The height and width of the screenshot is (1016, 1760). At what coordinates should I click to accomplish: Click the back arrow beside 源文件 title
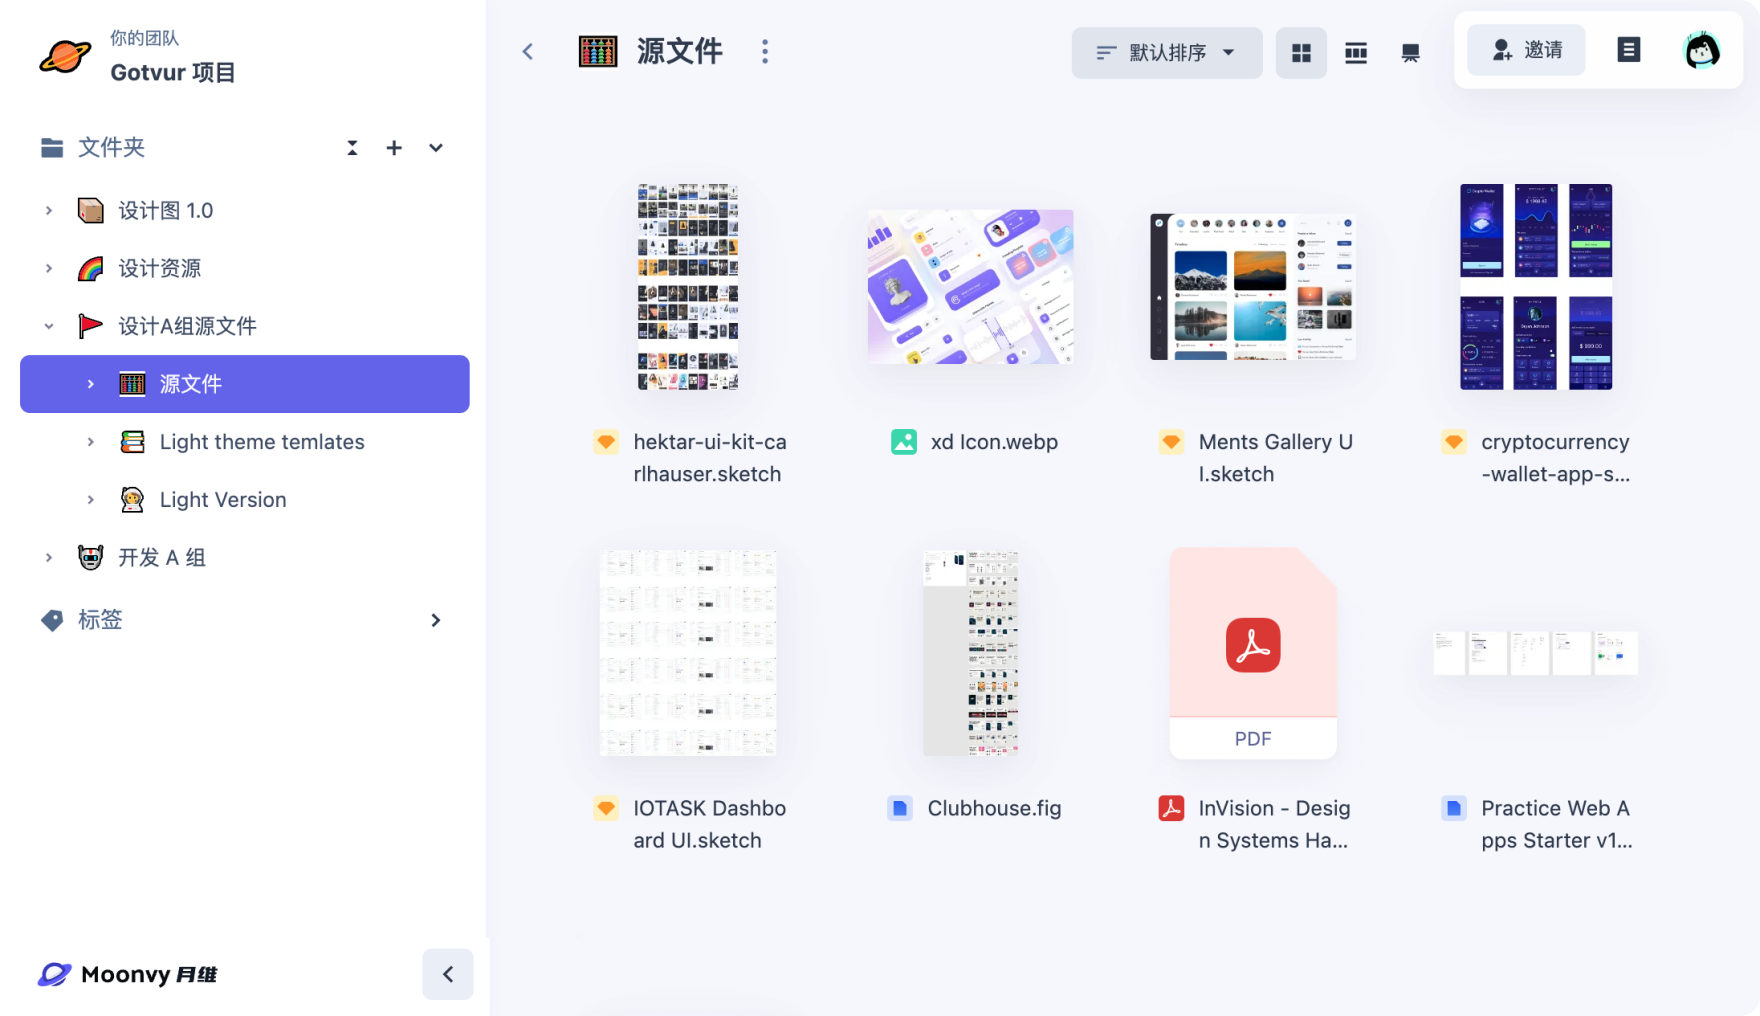click(528, 52)
